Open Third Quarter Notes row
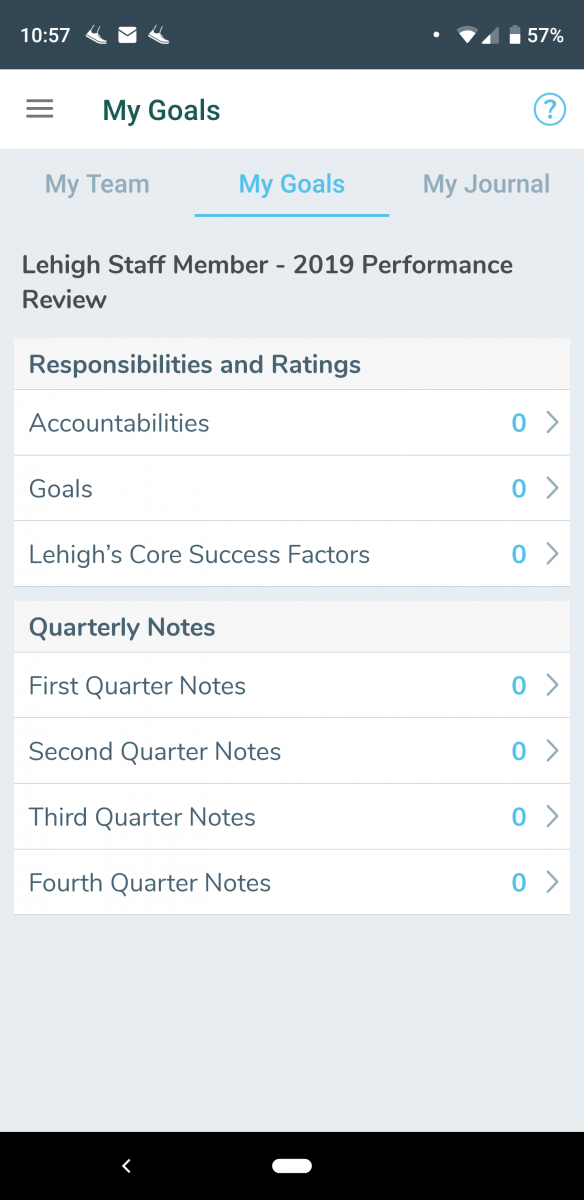 click(x=292, y=817)
